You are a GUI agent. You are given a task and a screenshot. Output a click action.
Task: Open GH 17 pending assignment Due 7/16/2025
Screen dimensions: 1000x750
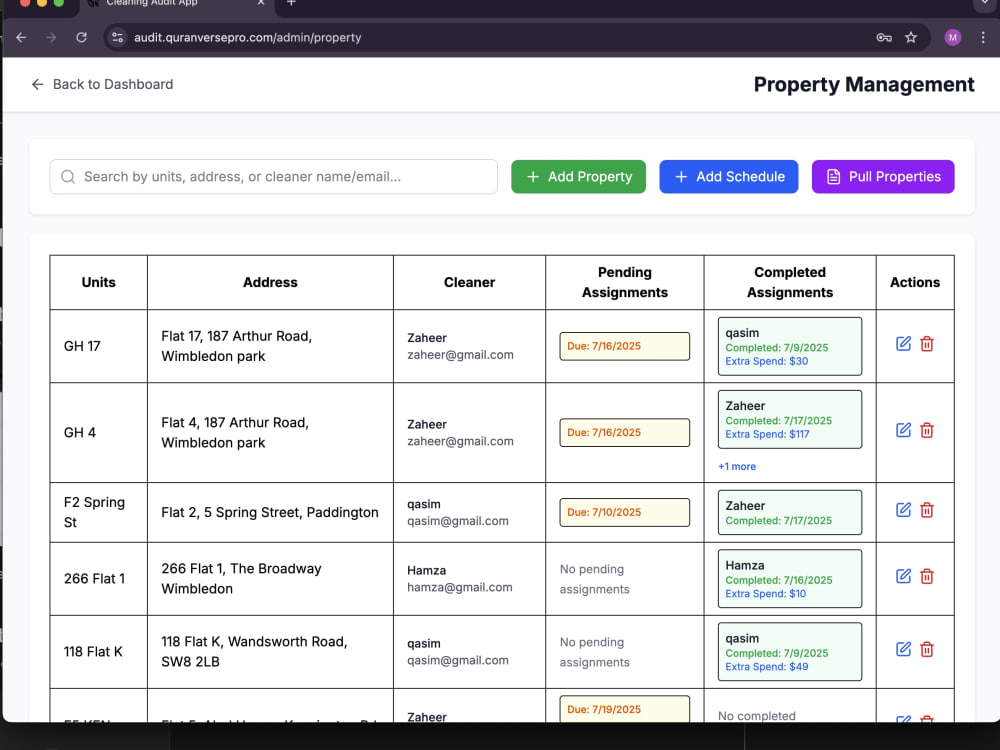pyautogui.click(x=624, y=346)
